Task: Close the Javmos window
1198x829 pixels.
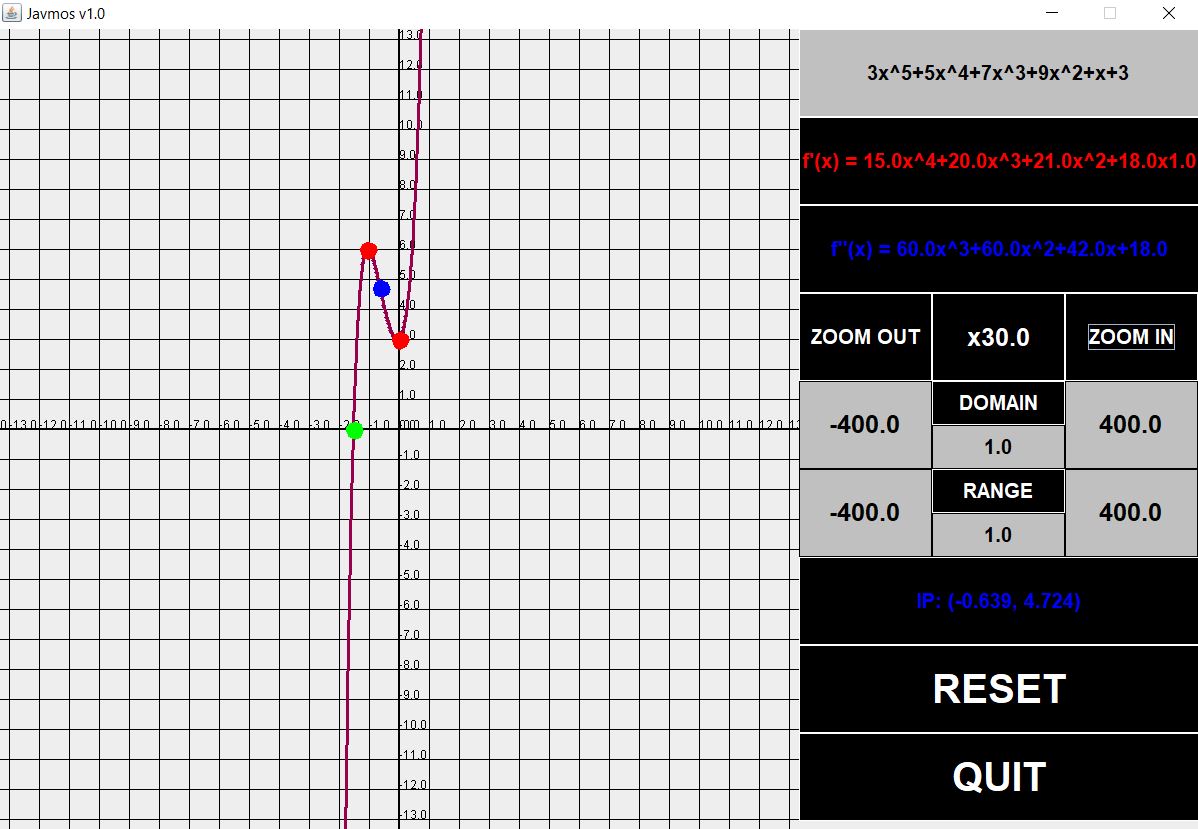Action: coord(1169,13)
